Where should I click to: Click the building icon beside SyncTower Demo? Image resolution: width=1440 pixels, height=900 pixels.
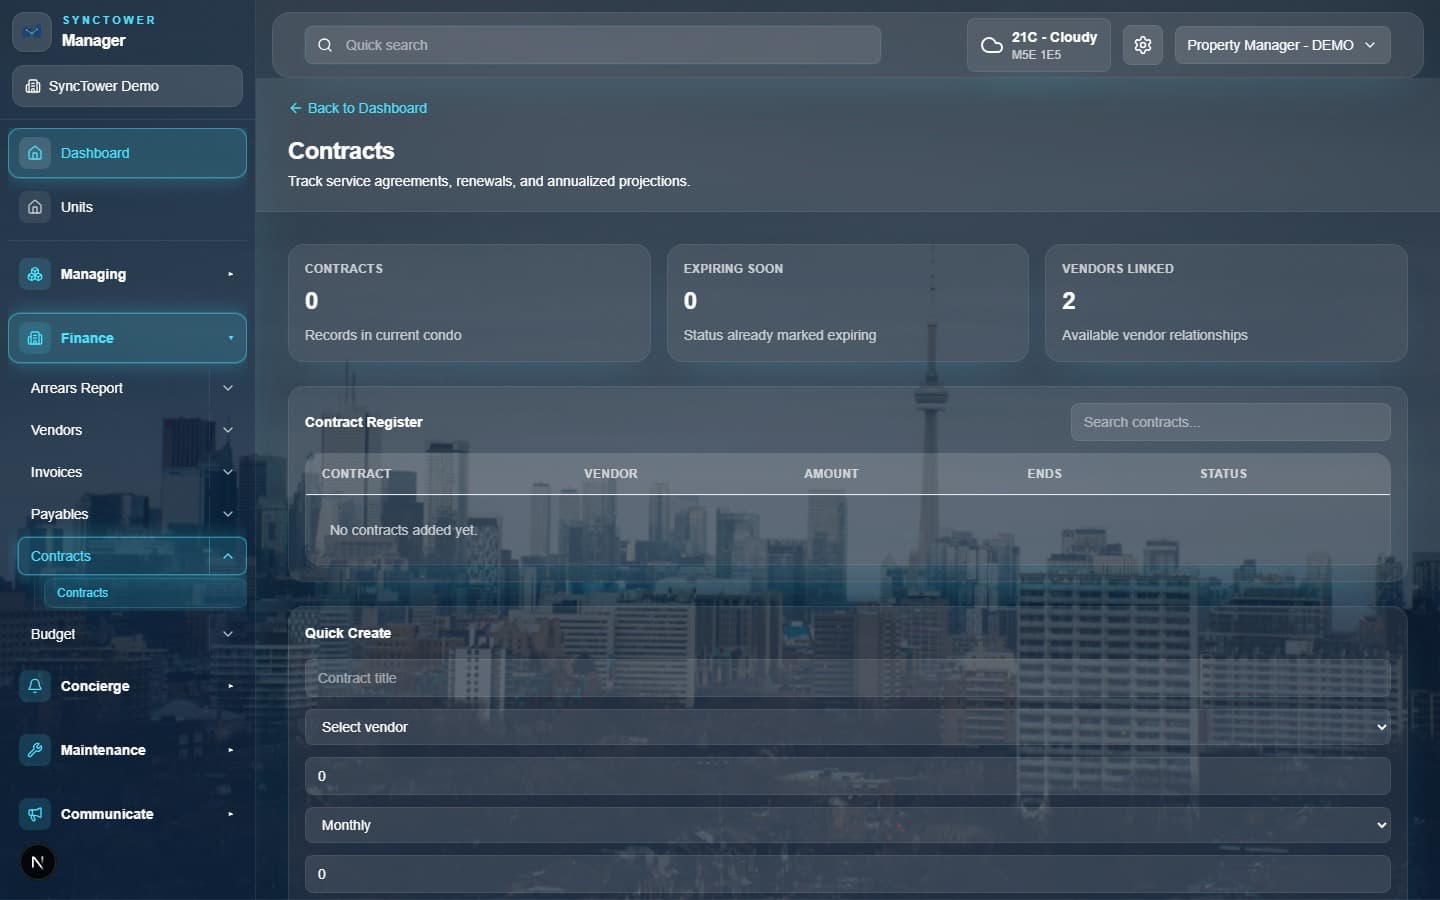[33, 86]
